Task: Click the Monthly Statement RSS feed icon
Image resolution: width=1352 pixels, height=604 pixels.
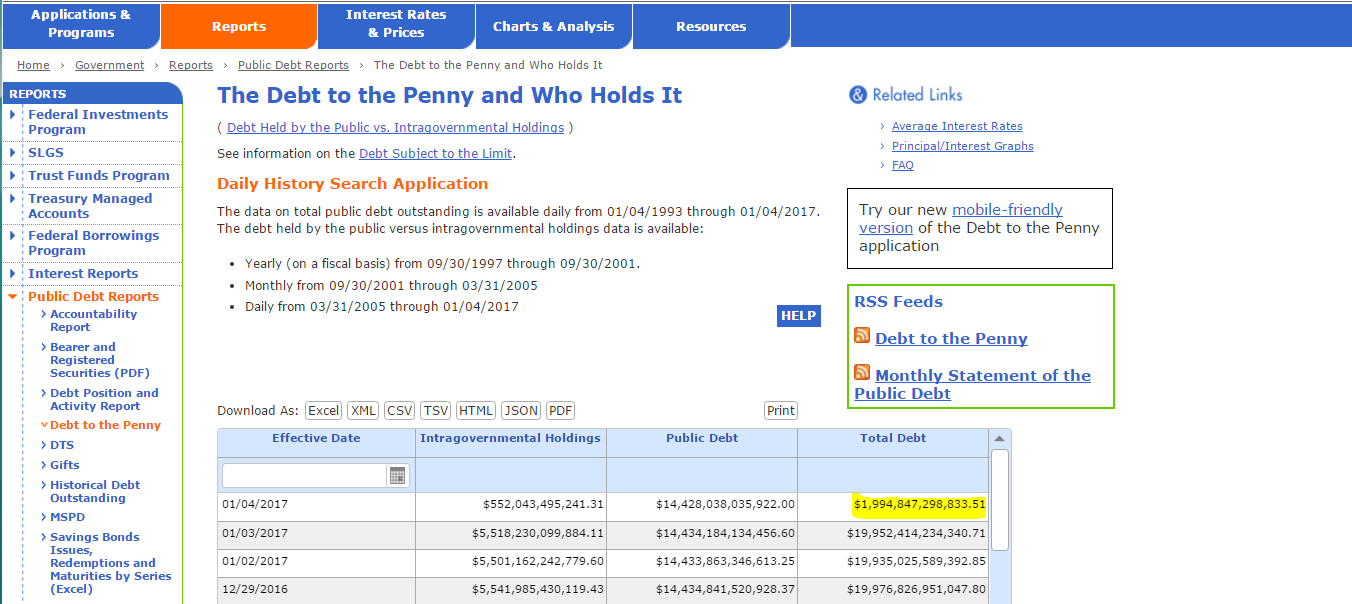Action: 862,373
